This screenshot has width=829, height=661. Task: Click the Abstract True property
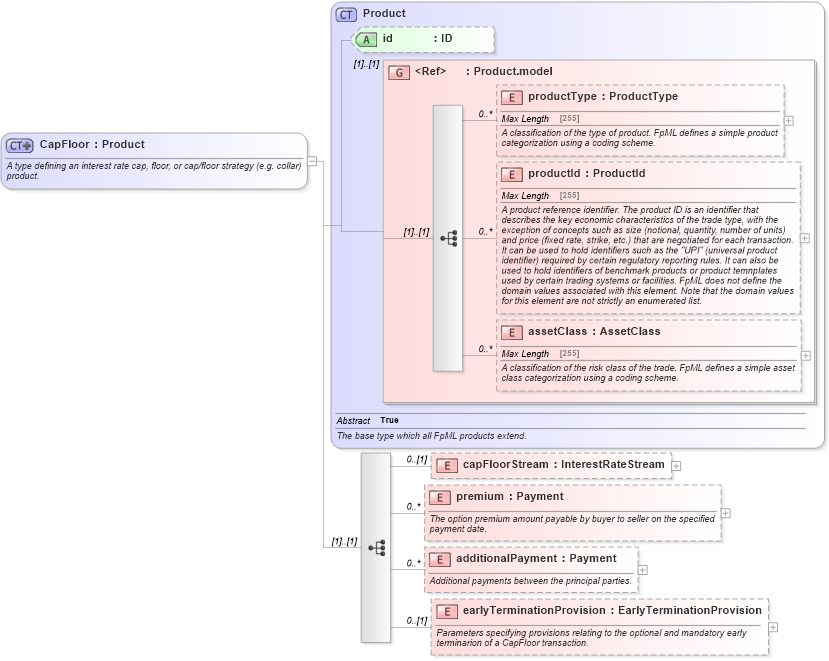[x=367, y=420]
